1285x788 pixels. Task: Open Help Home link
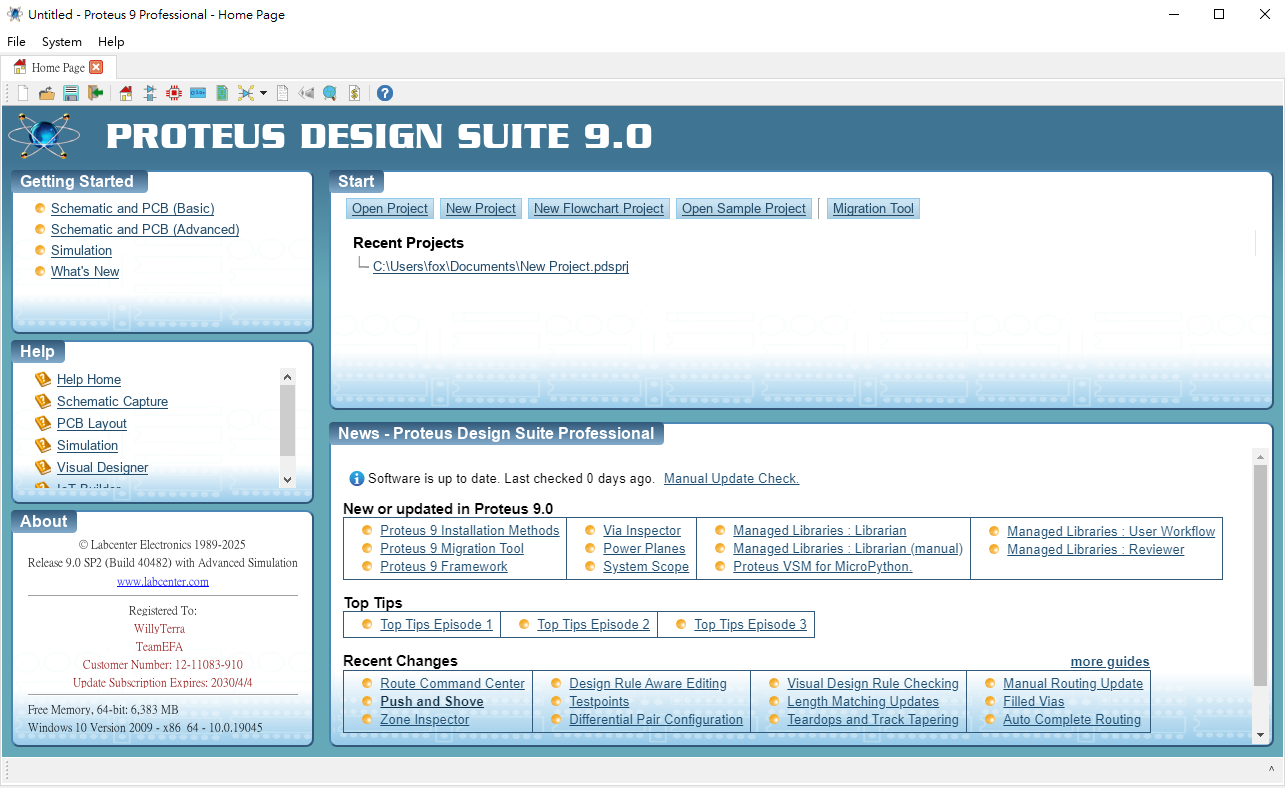[x=89, y=379]
